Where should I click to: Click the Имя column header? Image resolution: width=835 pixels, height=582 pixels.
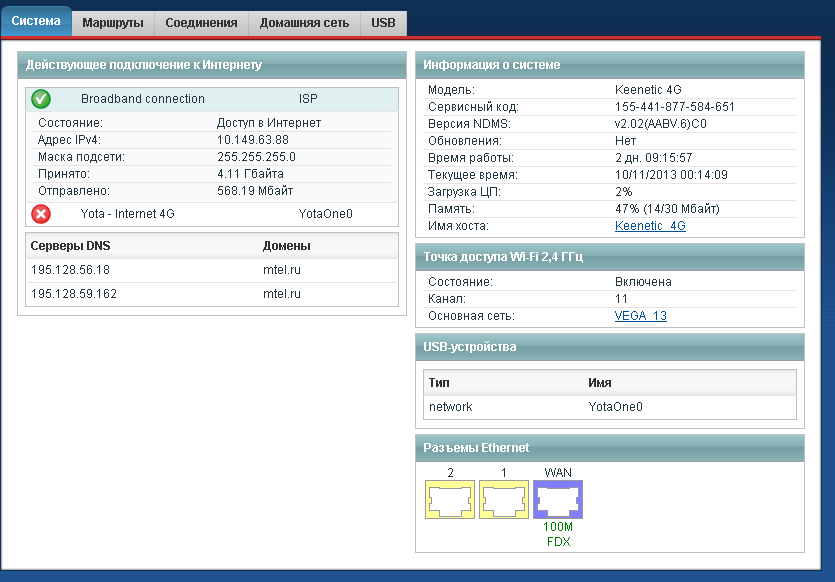click(x=600, y=383)
